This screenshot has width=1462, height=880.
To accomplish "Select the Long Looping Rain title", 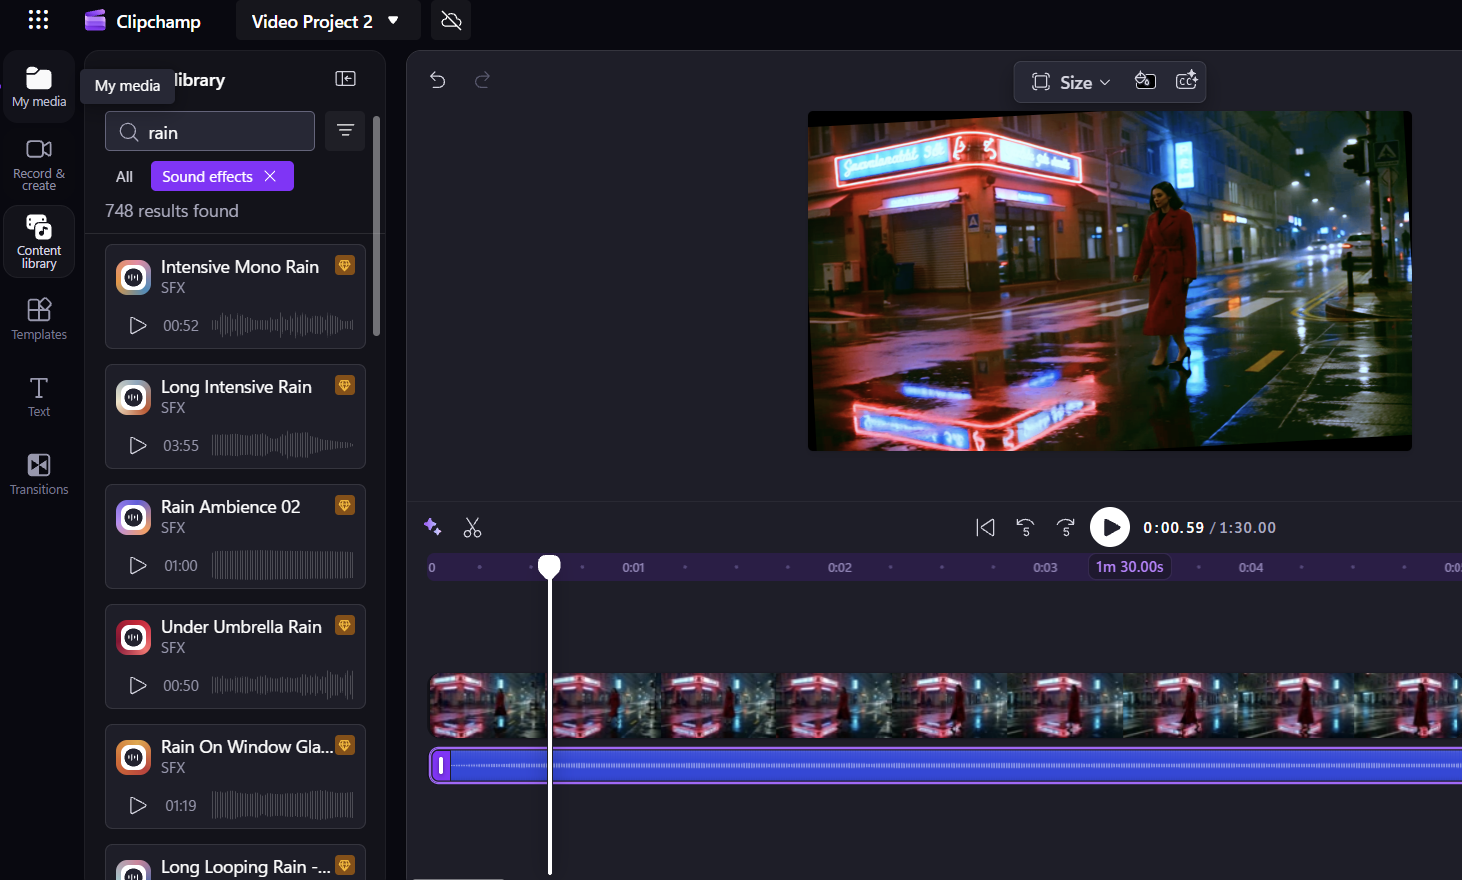I will click(246, 867).
